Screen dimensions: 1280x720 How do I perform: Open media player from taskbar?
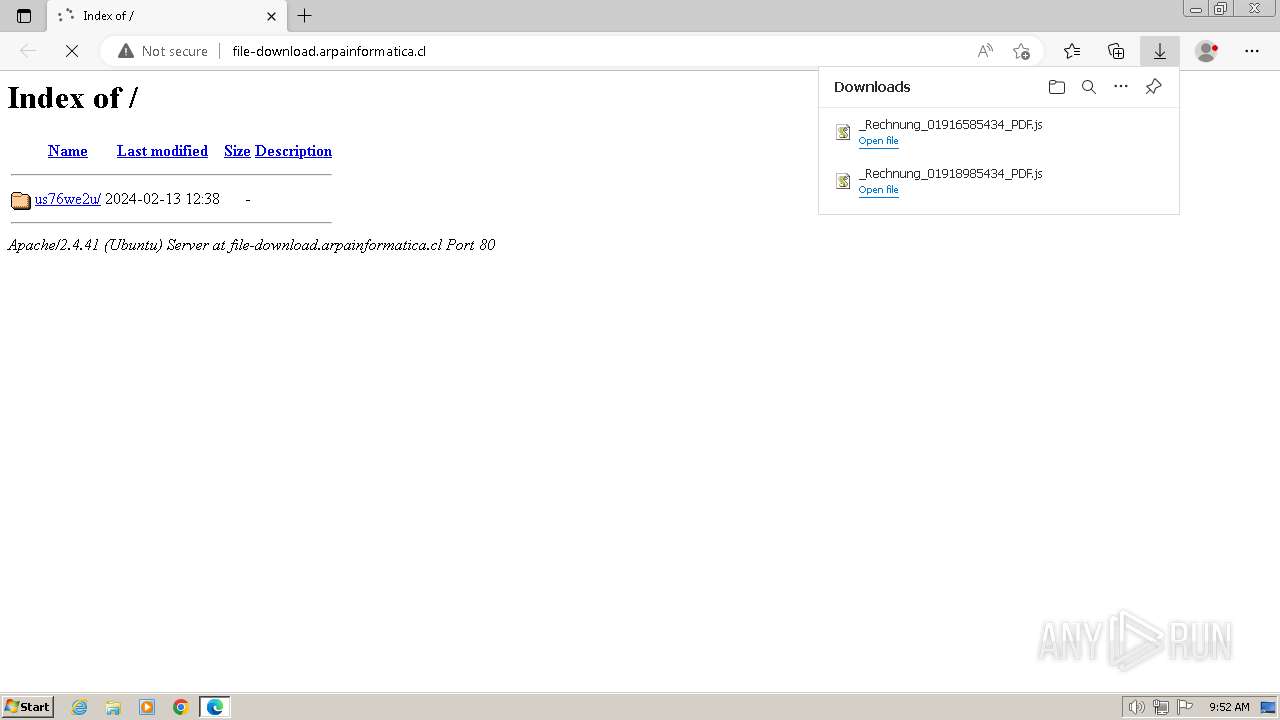point(147,707)
